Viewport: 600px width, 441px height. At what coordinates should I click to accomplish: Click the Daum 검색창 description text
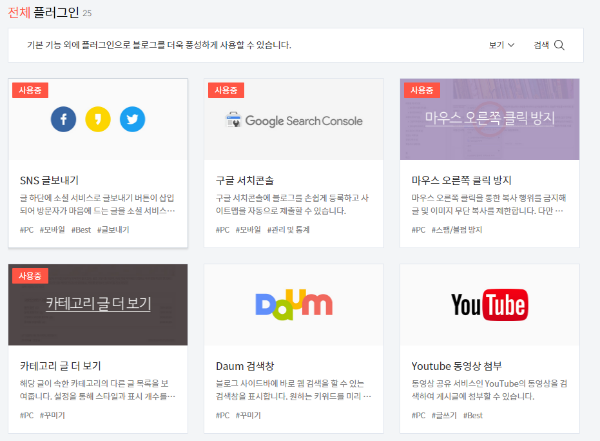tap(293, 390)
